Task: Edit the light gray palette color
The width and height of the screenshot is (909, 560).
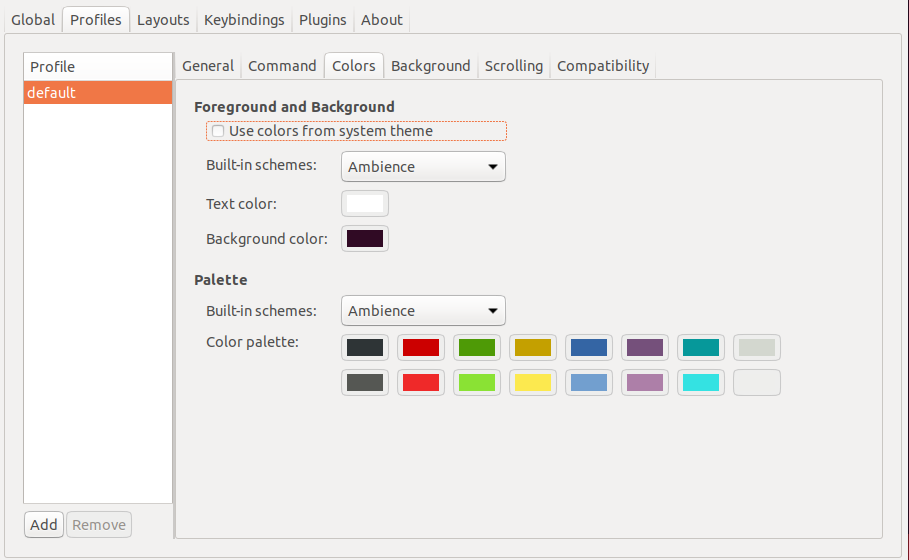Action: [757, 348]
